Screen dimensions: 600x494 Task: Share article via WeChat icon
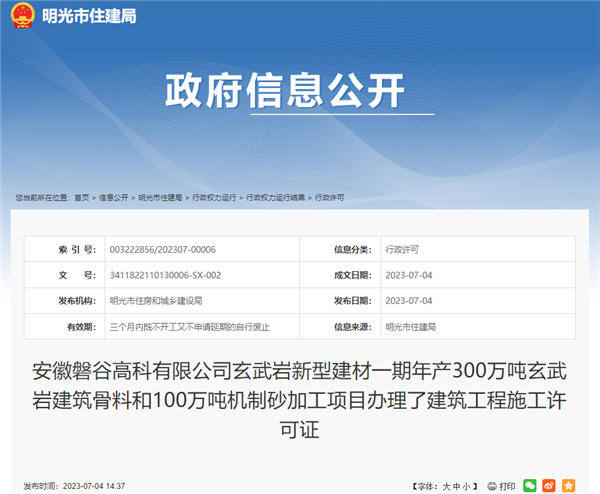click(530, 485)
